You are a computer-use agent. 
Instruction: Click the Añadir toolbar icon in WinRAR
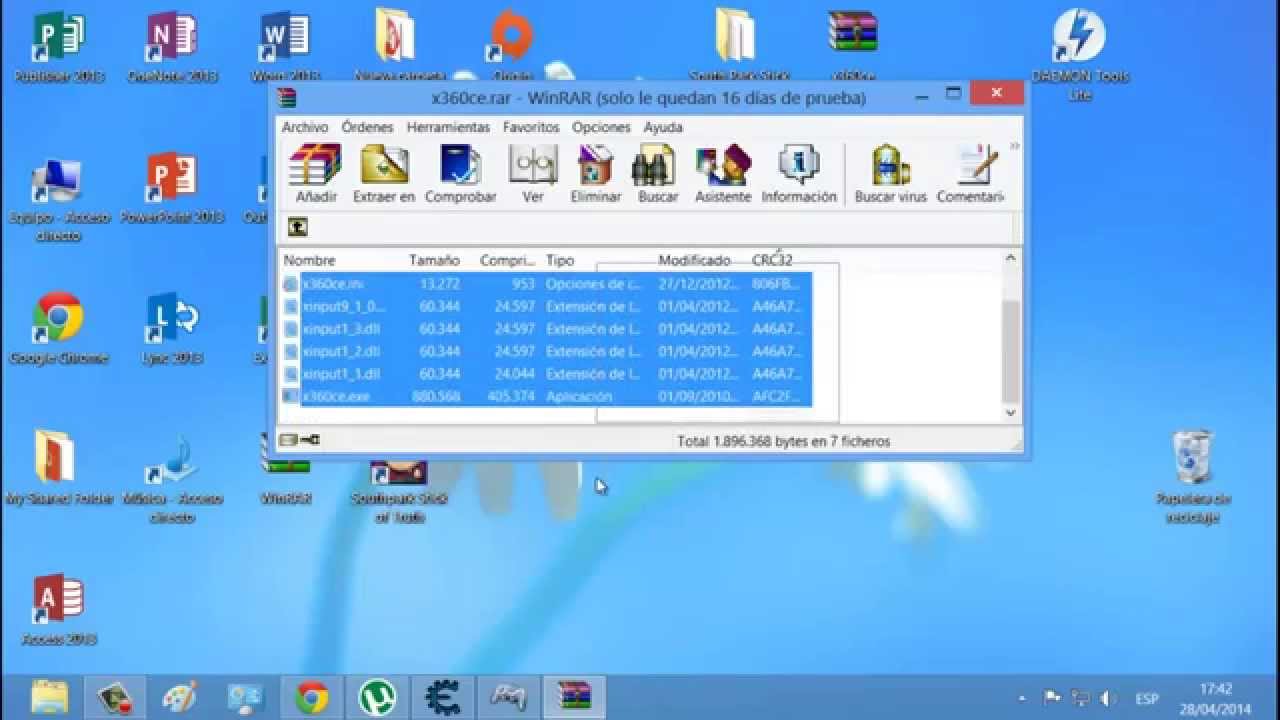click(x=316, y=174)
